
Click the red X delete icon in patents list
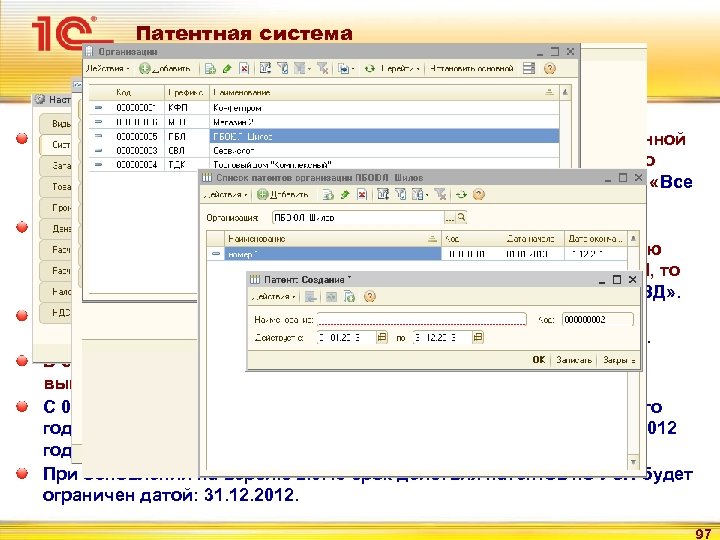click(x=362, y=195)
